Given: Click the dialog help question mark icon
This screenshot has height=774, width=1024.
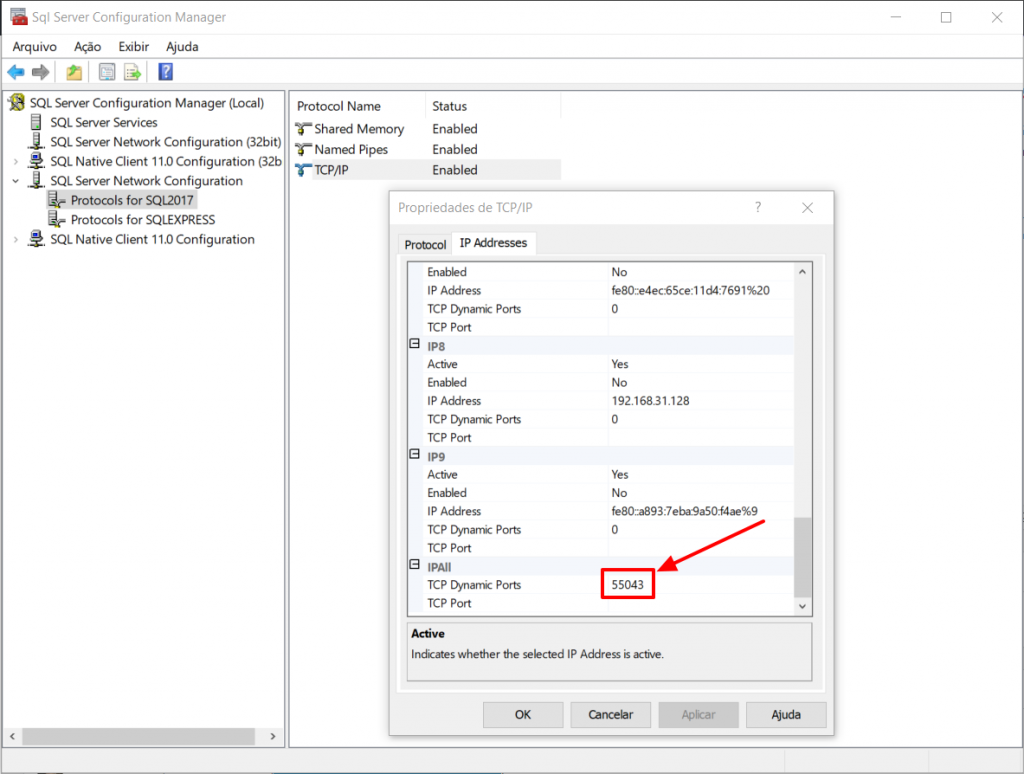Looking at the screenshot, I should coord(758,207).
